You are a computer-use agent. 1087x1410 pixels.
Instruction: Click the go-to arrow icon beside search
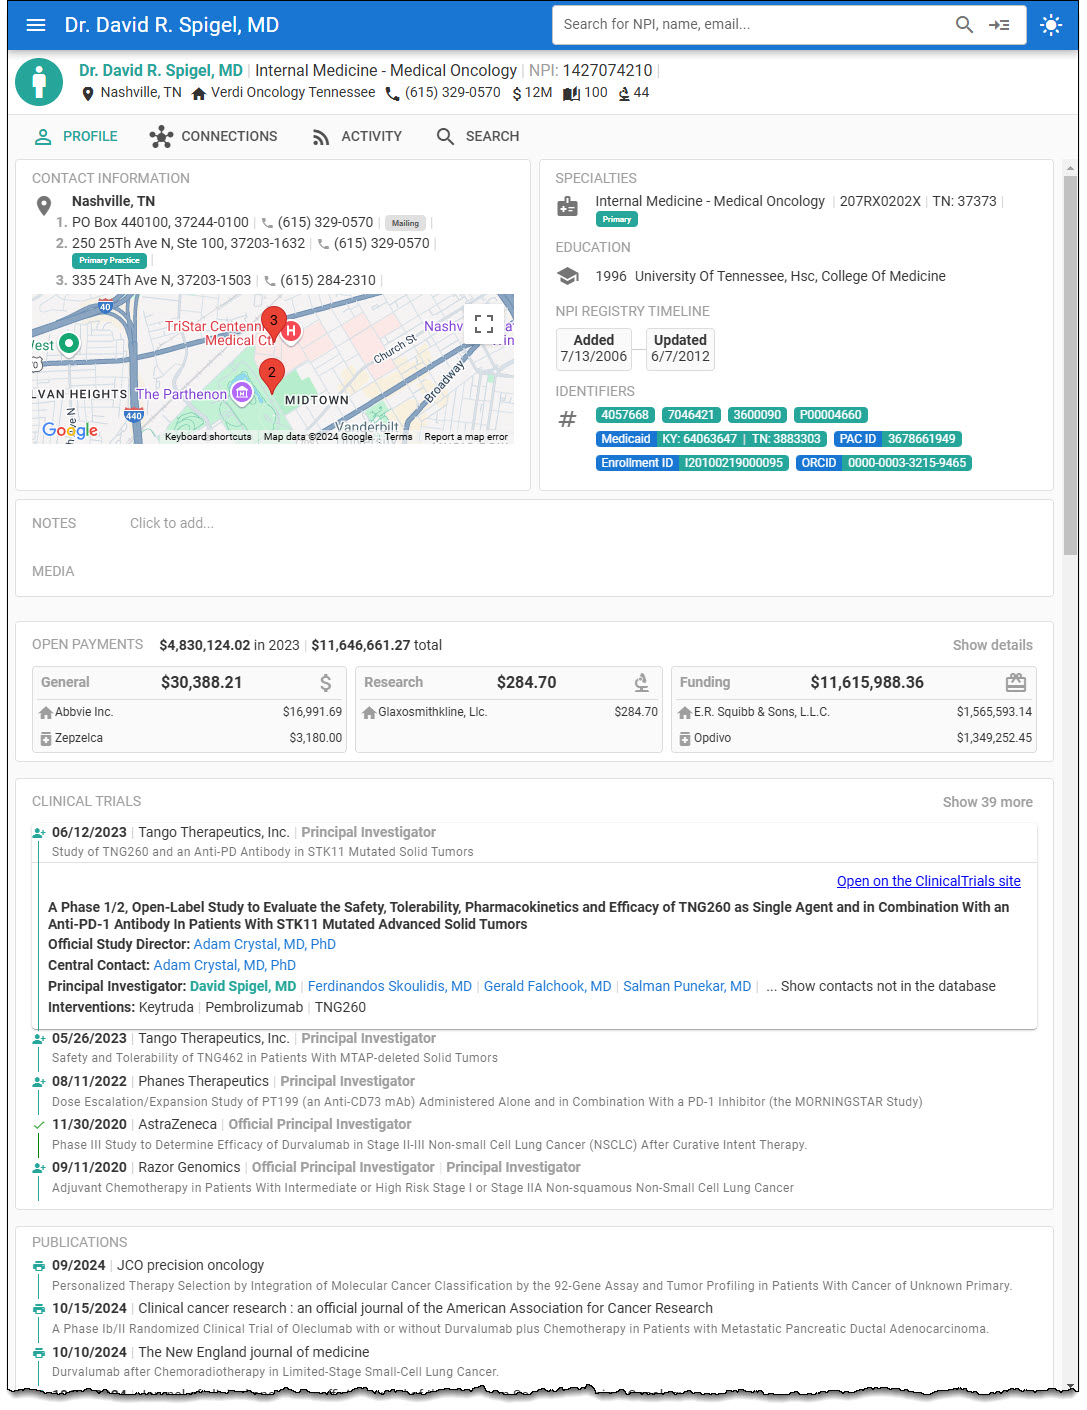click(x=999, y=25)
